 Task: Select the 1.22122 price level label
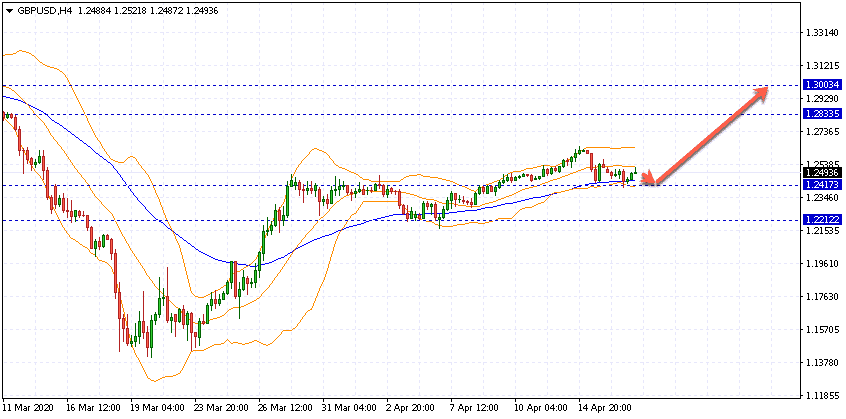(823, 220)
